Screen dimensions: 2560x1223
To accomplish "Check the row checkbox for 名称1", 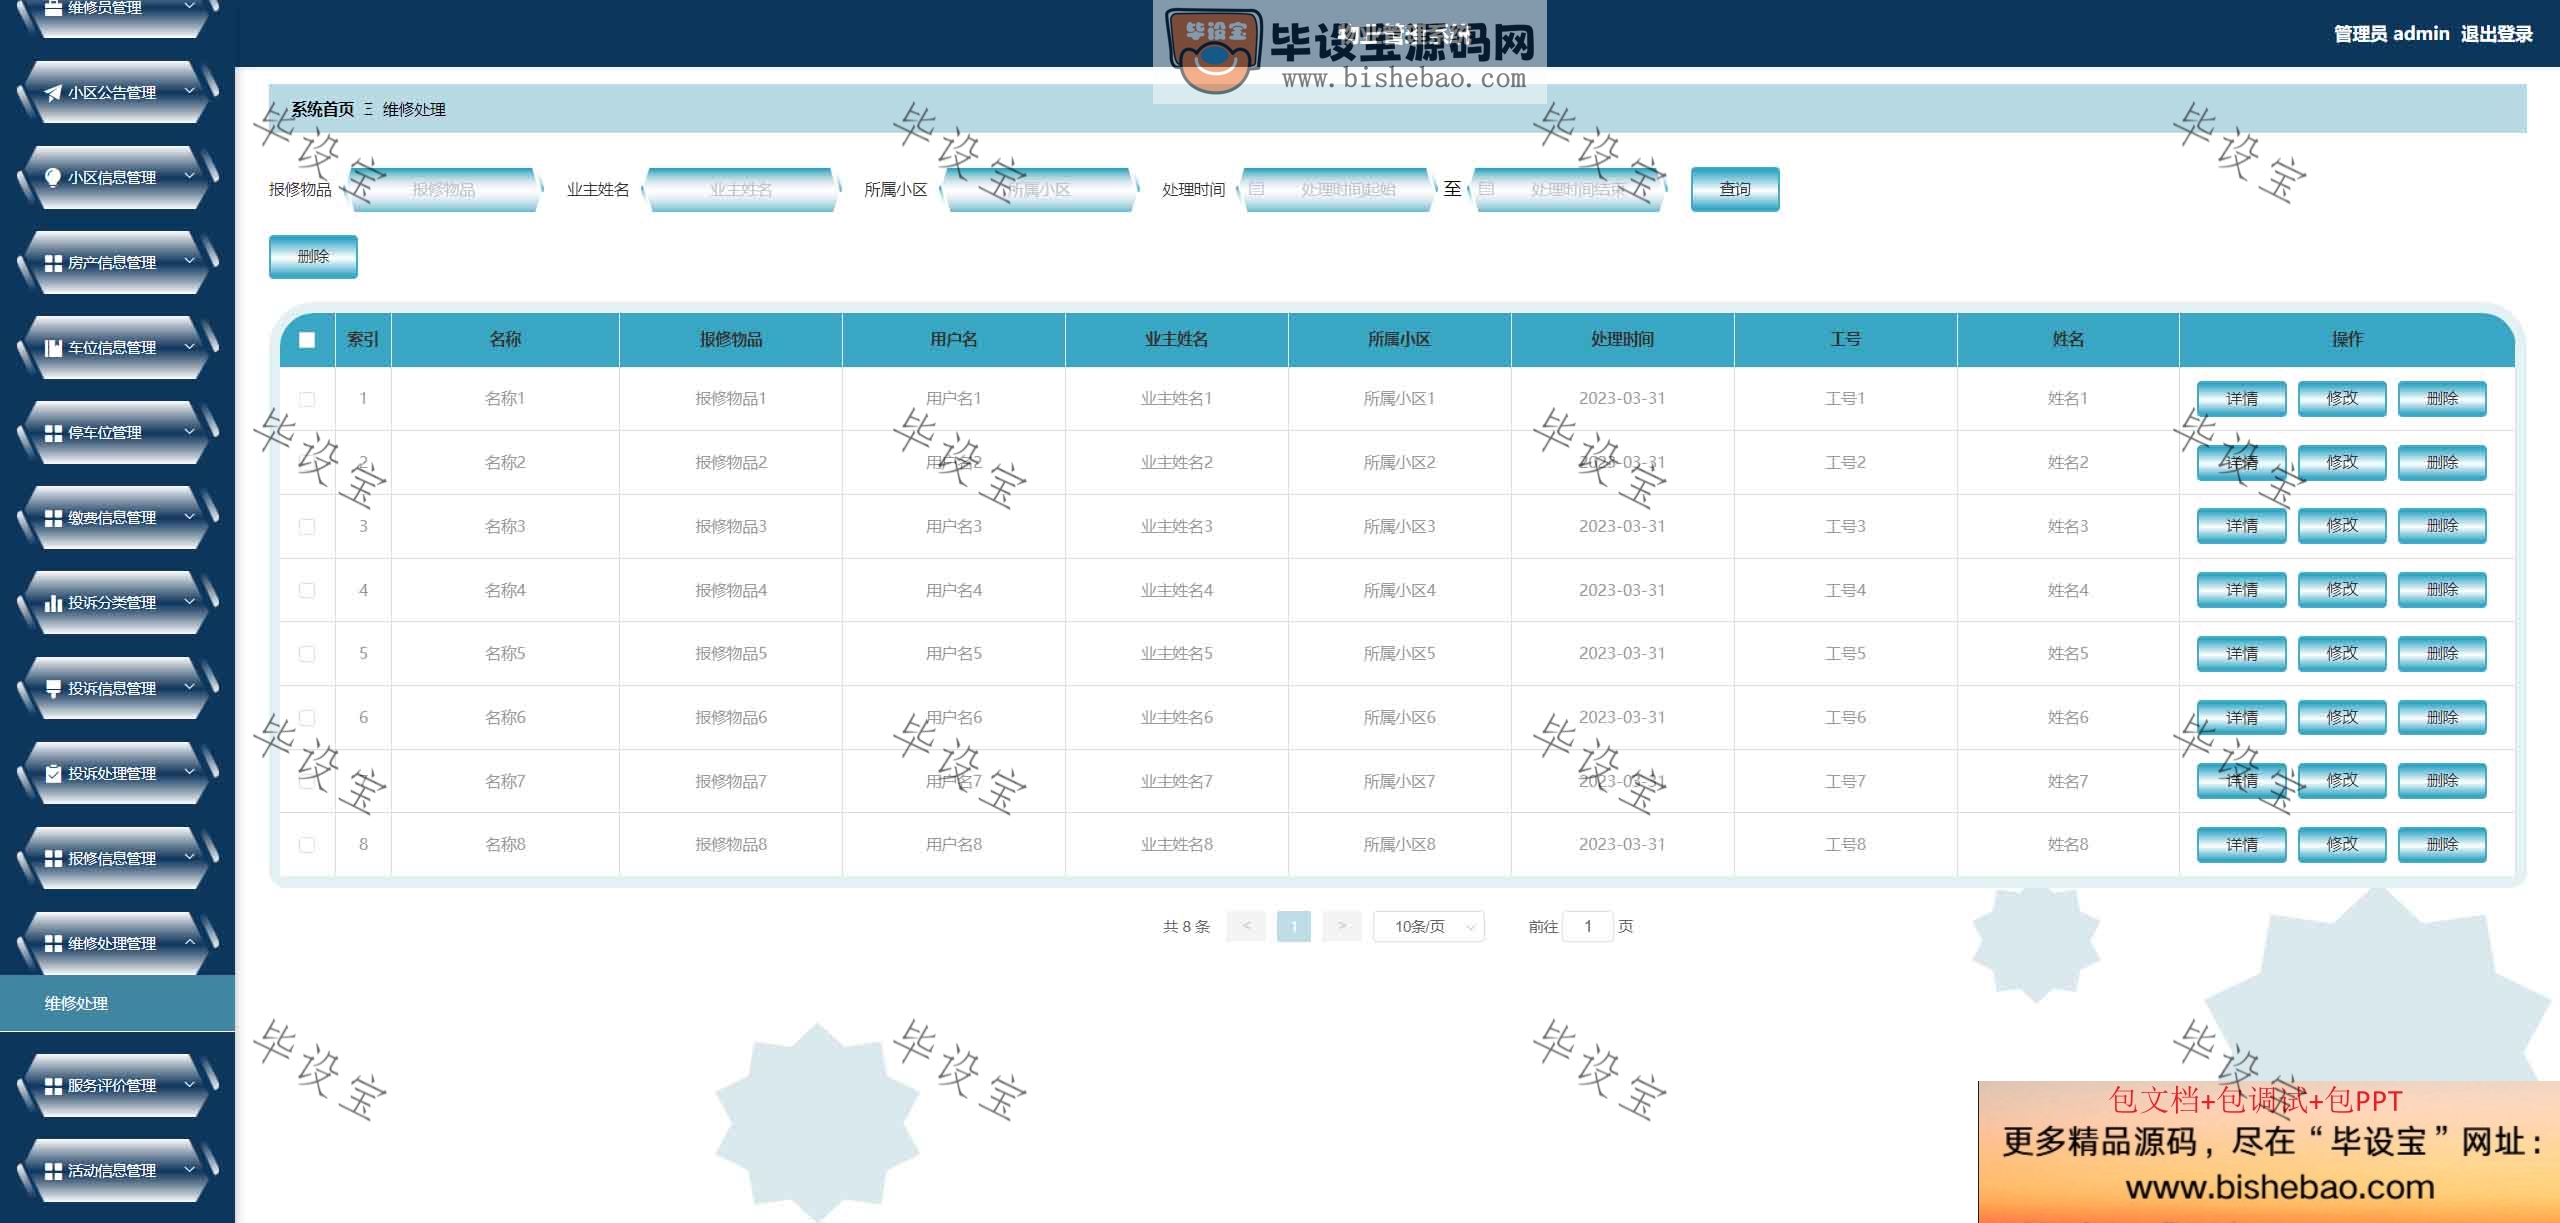I will coord(307,399).
